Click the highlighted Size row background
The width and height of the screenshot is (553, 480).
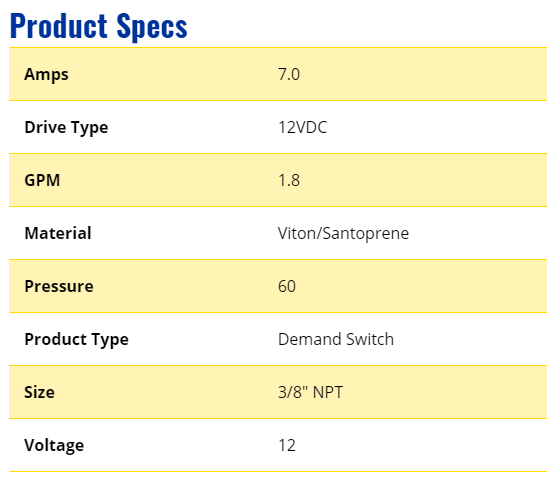tap(278, 392)
